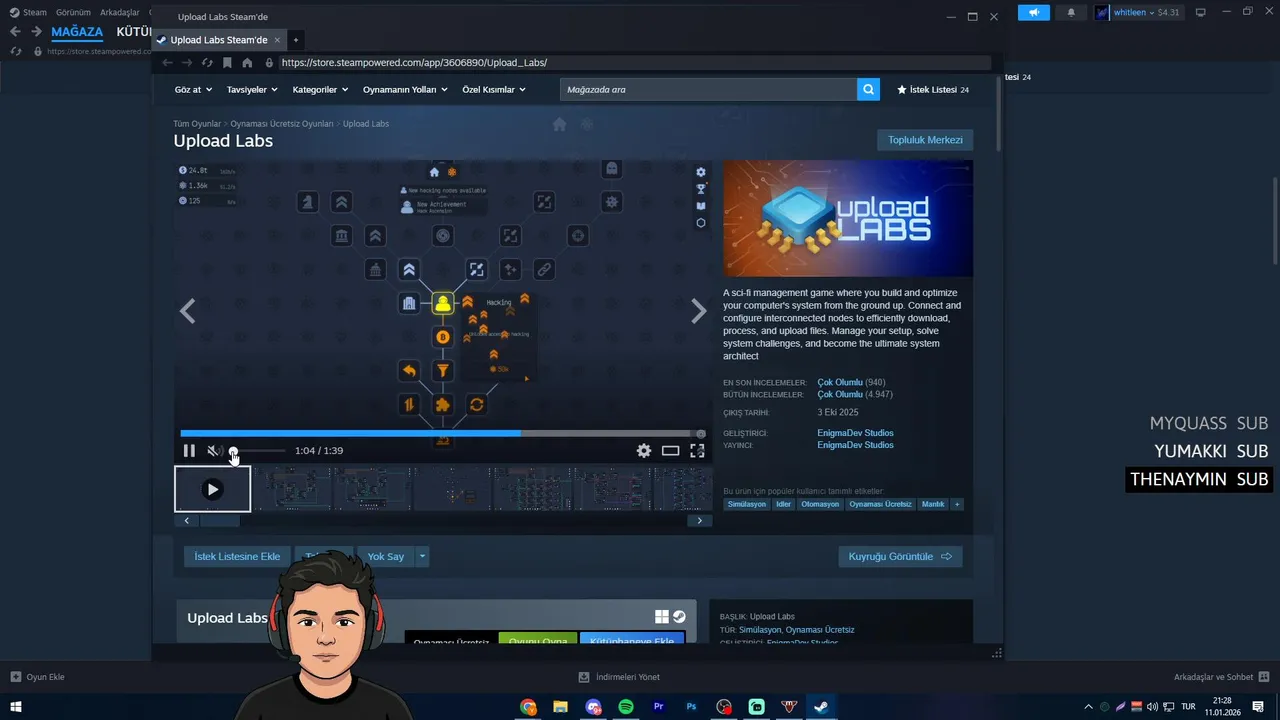Open Topluluk Merkezi community hub
The image size is (1280, 720).
pos(925,140)
